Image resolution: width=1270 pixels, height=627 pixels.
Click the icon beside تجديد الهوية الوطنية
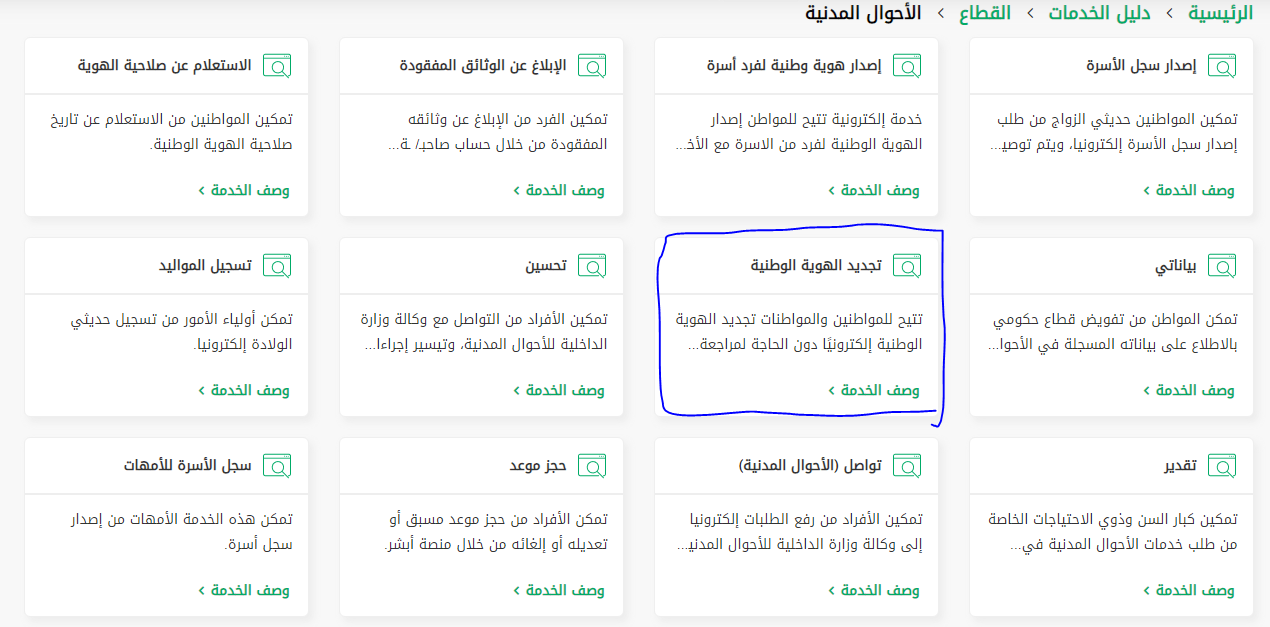[907, 266]
